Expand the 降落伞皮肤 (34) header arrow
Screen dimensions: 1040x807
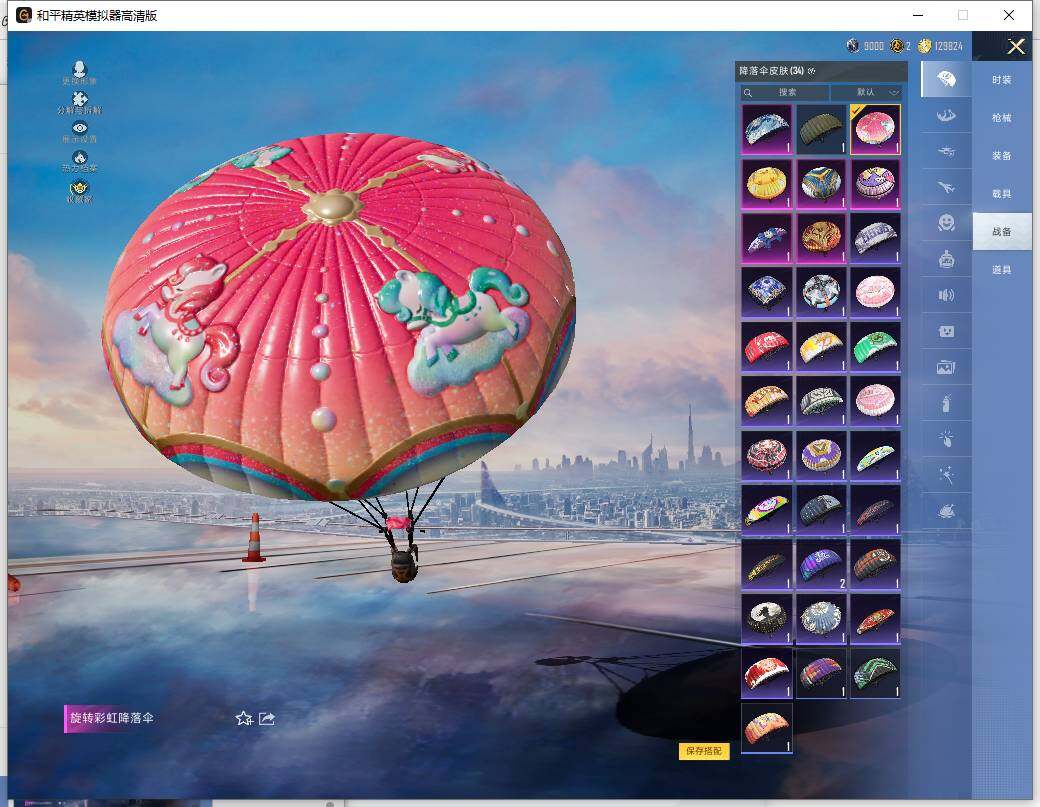coord(812,71)
